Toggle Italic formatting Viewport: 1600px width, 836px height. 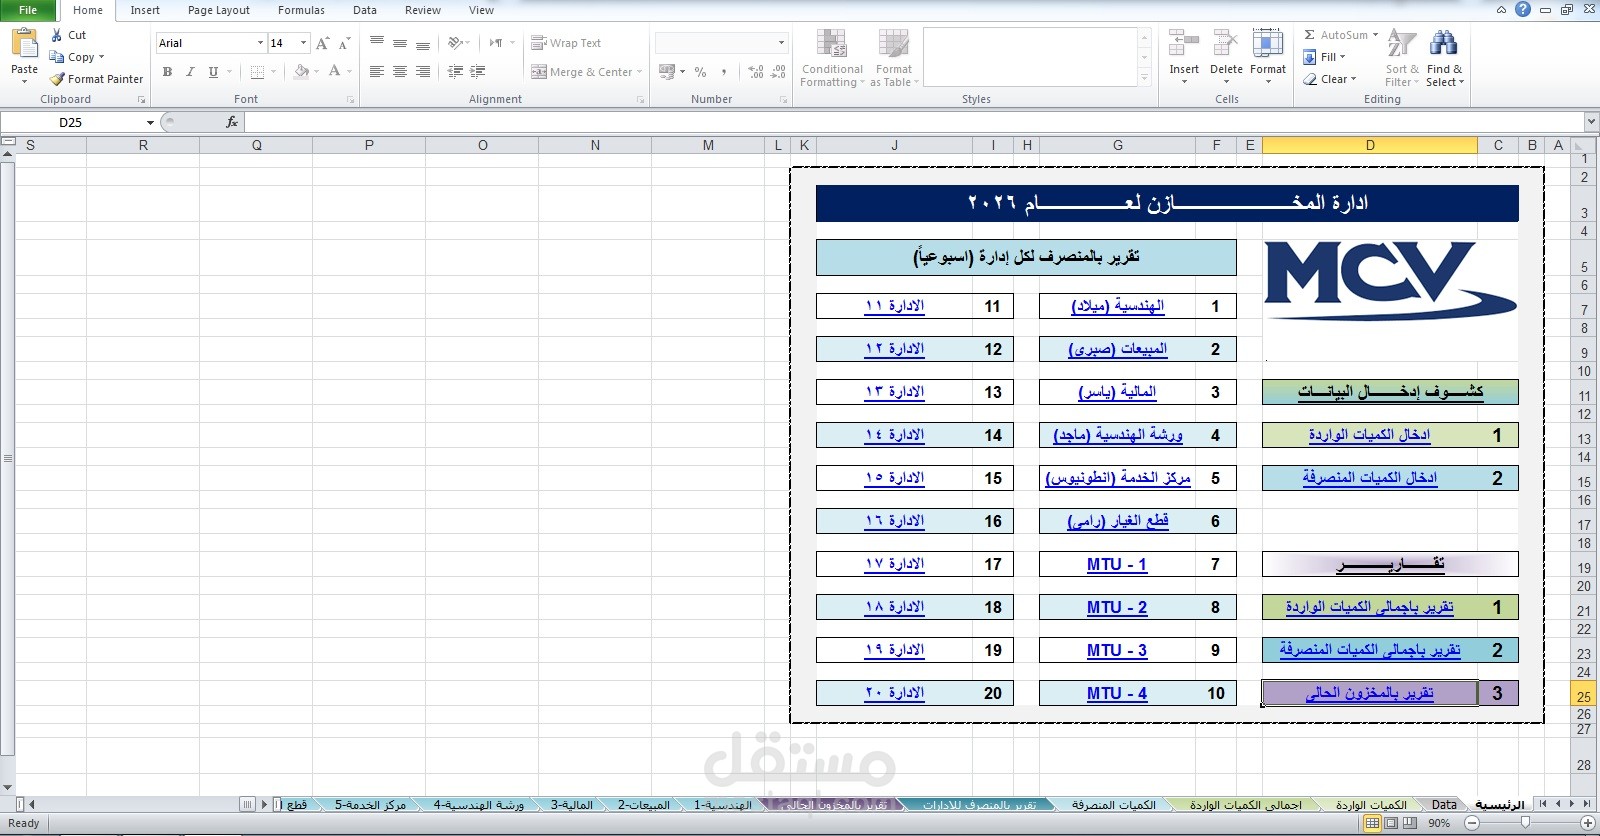point(190,72)
